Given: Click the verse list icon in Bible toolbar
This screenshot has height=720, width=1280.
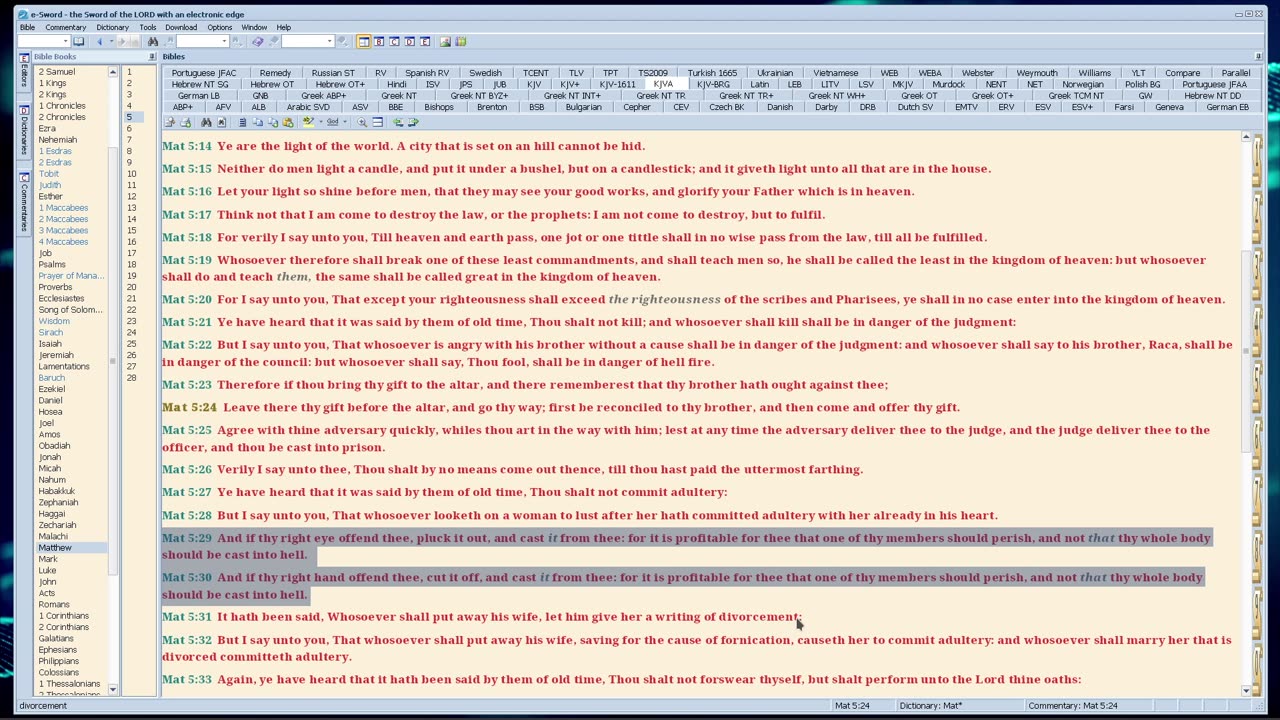Looking at the screenshot, I should pyautogui.click(x=242, y=122).
